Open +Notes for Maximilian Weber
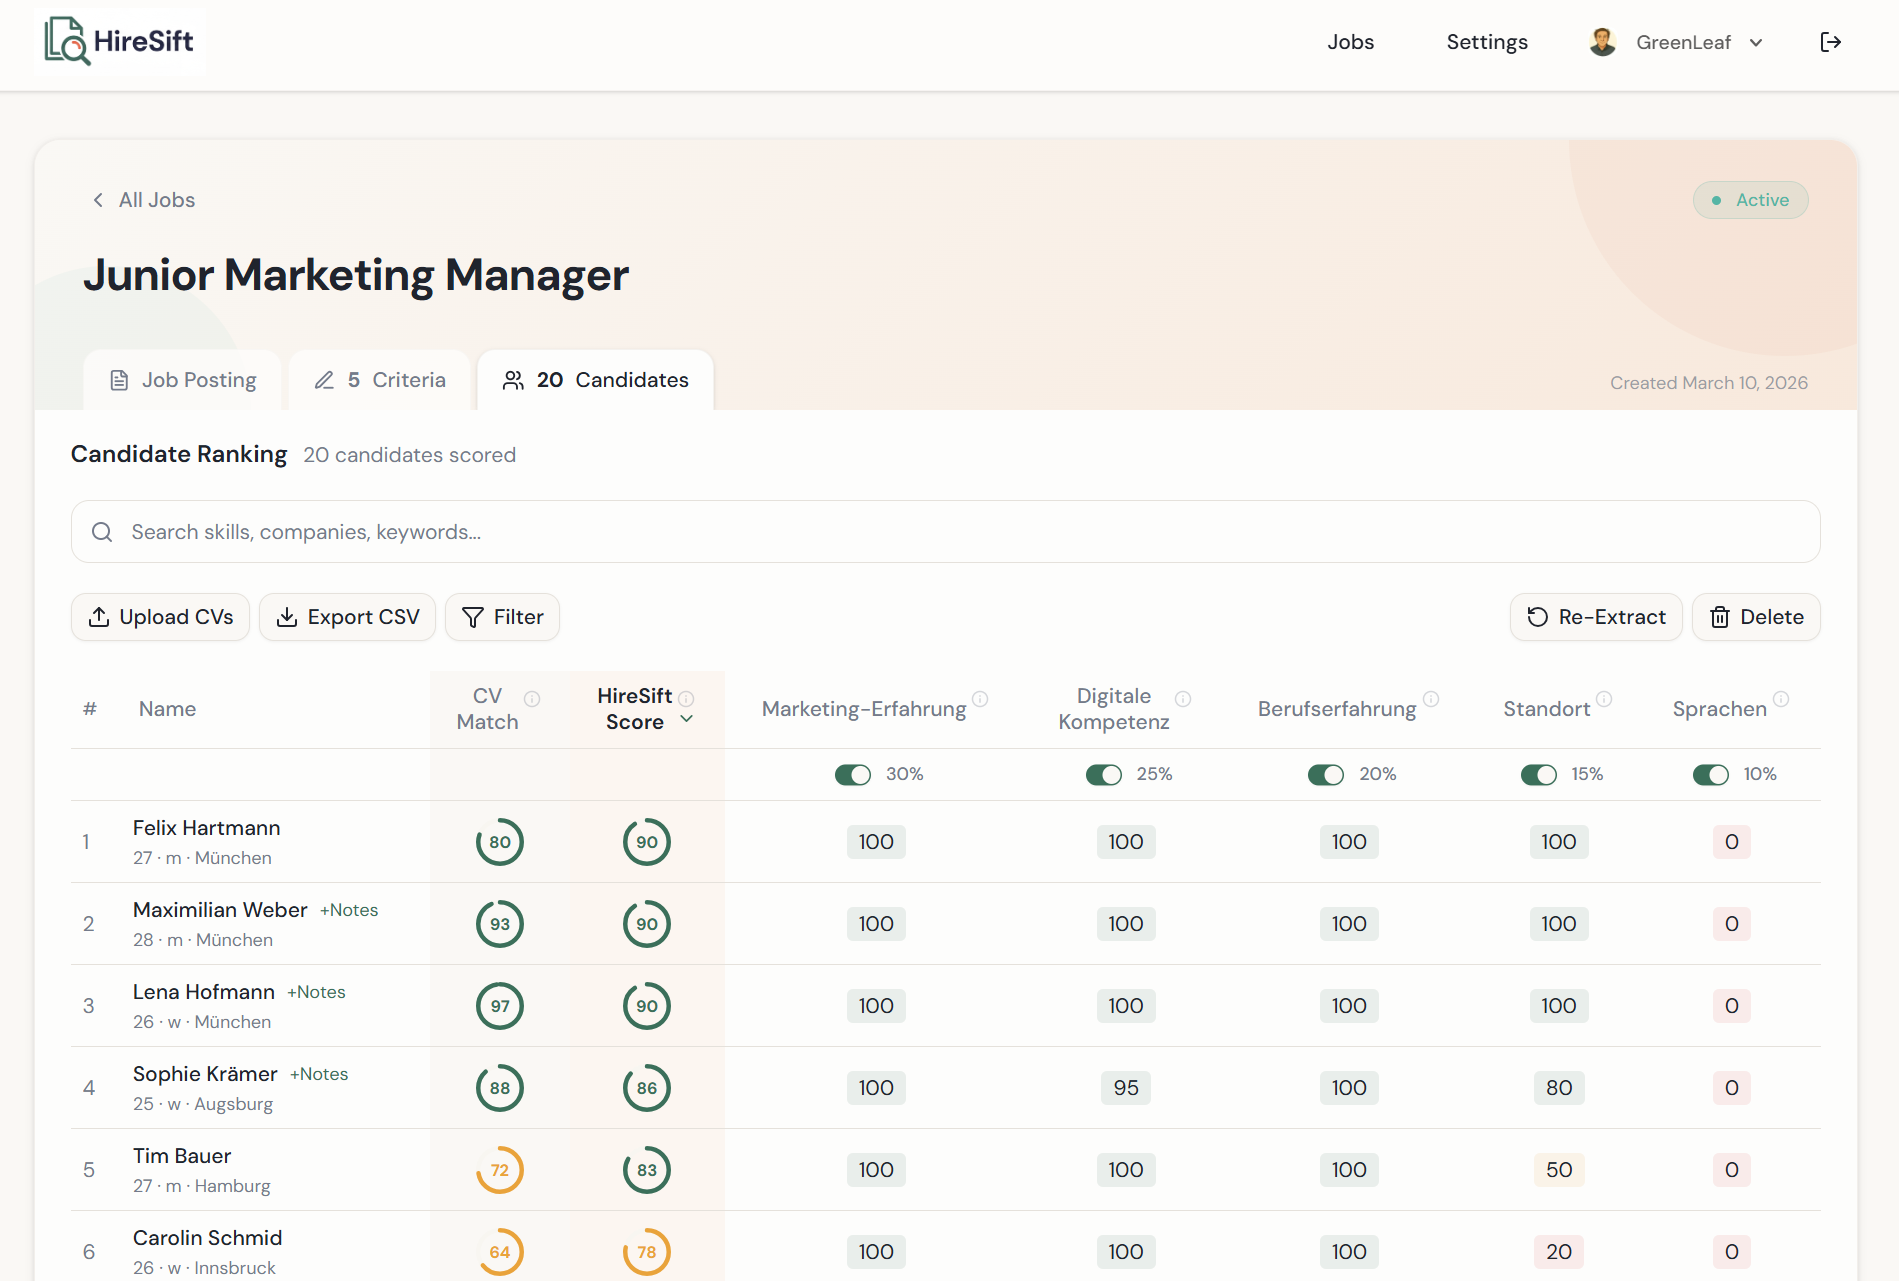 pos(348,910)
